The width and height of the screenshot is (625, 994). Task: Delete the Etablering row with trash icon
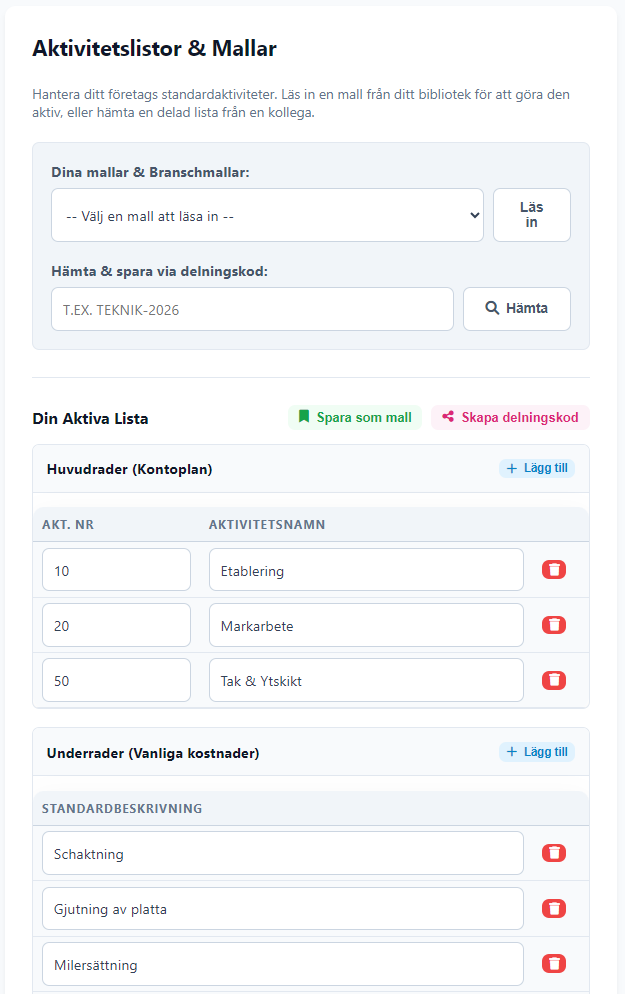coord(553,570)
